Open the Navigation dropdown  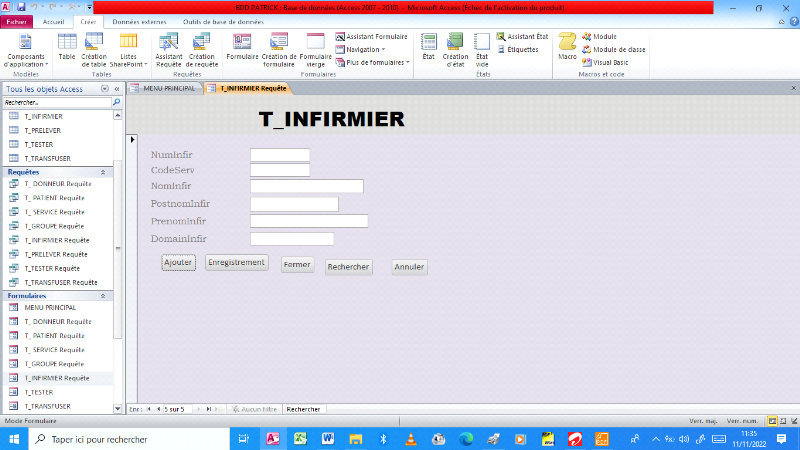pyautogui.click(x=360, y=49)
